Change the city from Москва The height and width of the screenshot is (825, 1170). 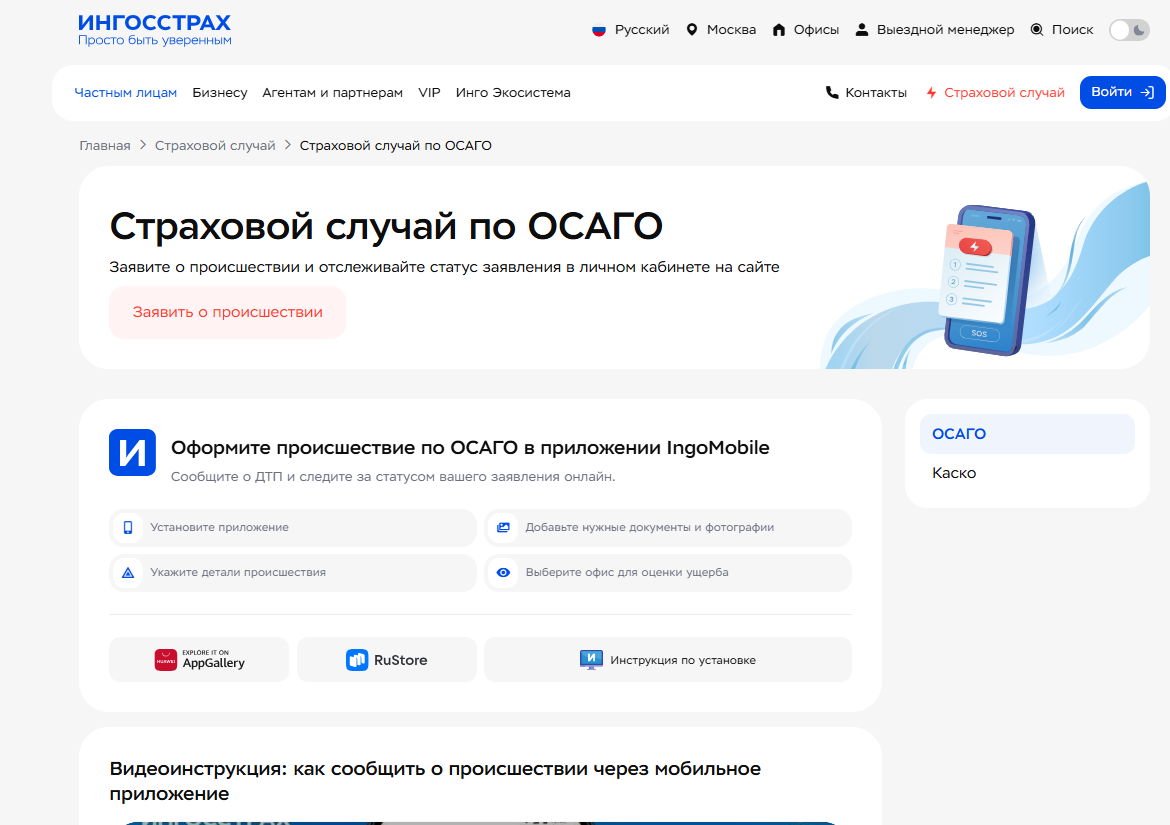pos(720,30)
